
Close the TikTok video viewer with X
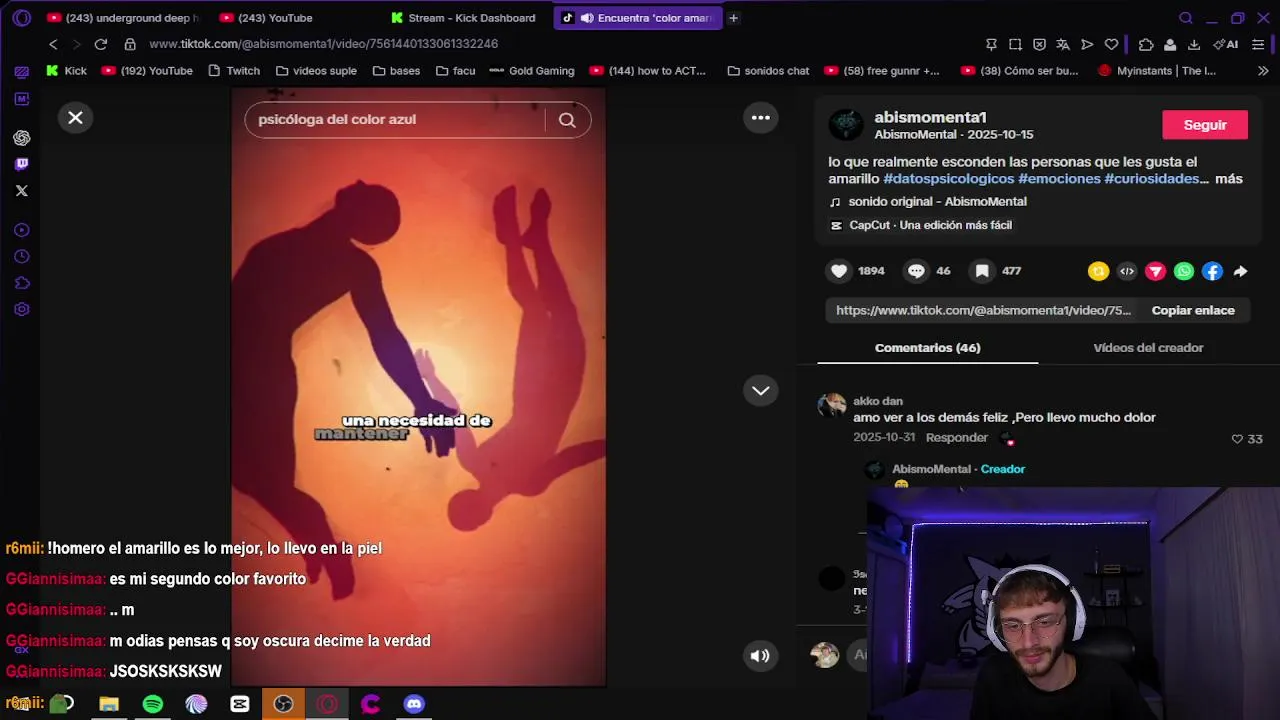(x=75, y=118)
